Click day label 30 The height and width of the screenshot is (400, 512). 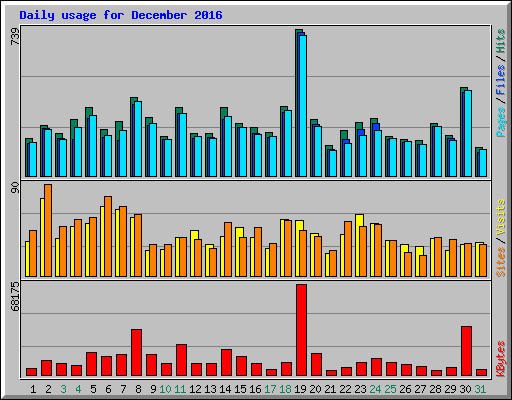coord(465,389)
